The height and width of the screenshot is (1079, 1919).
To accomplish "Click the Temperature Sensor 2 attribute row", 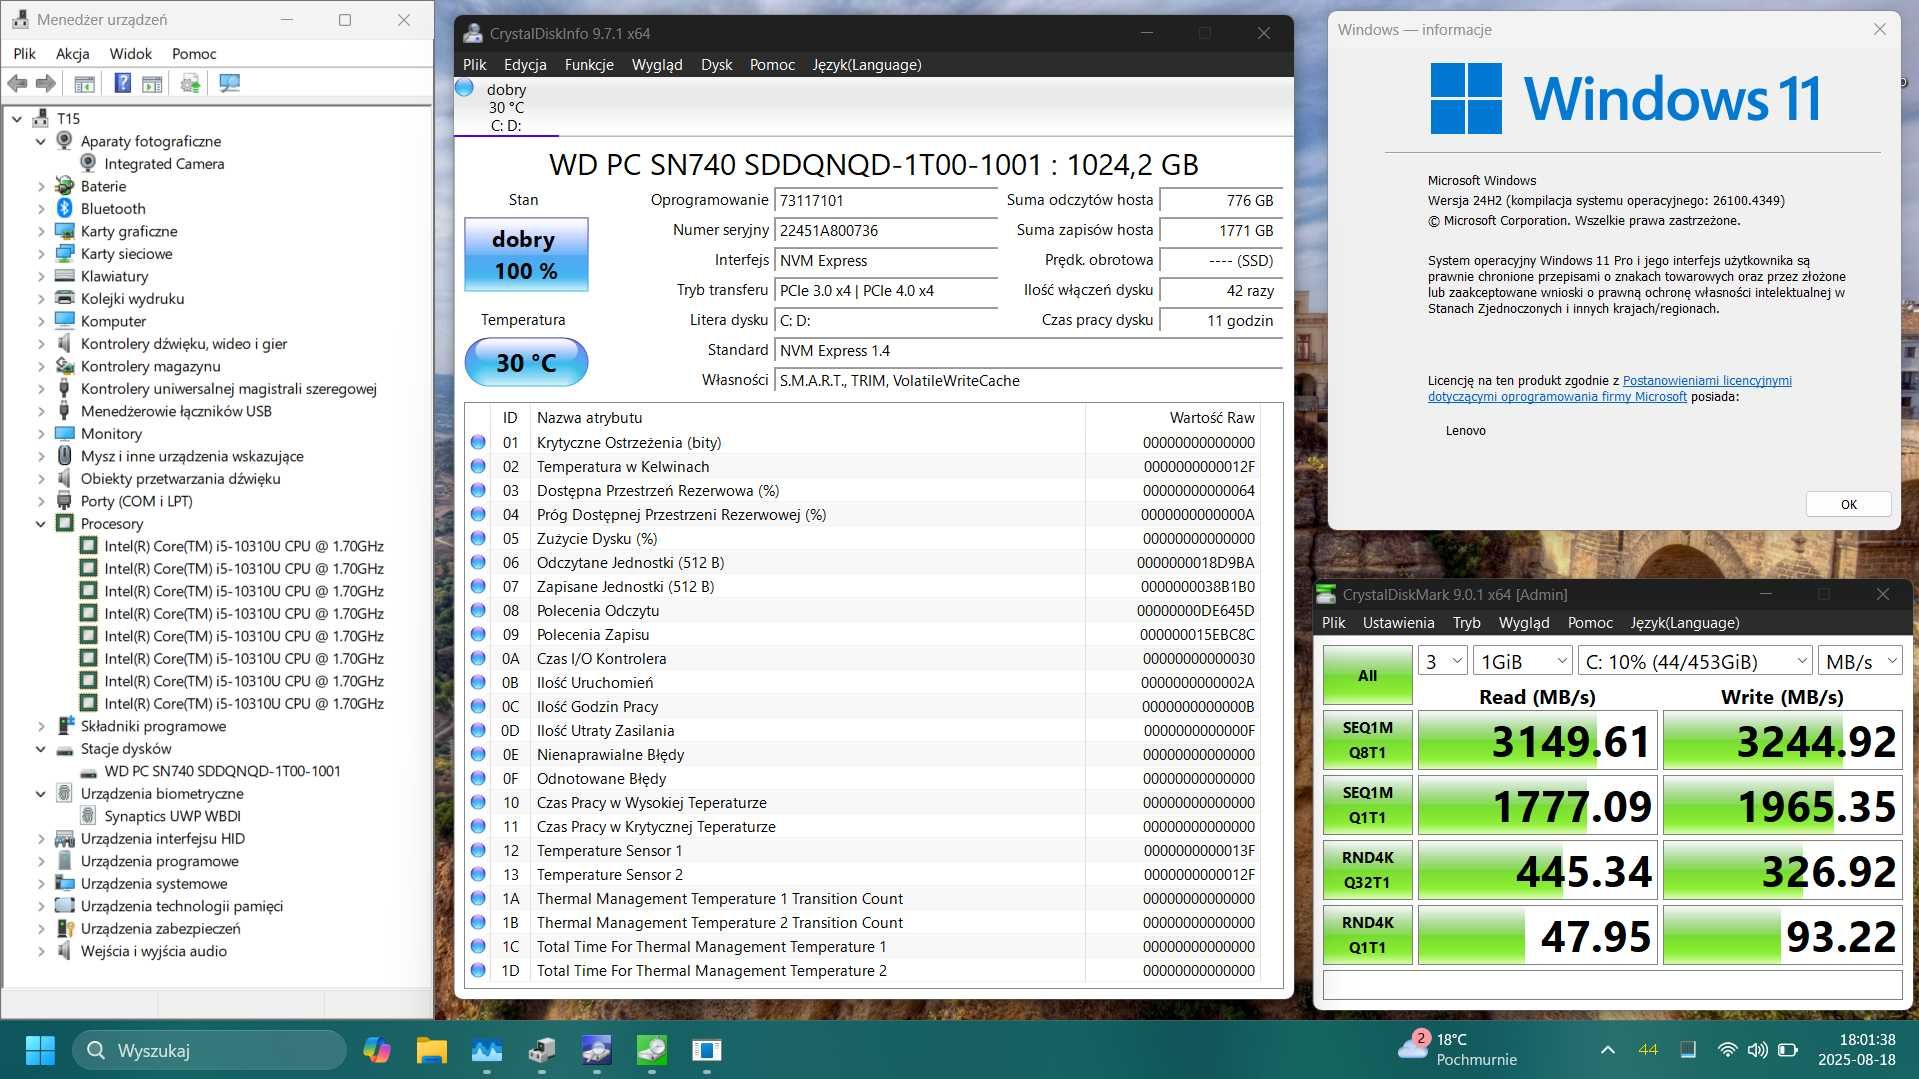I will (x=862, y=875).
